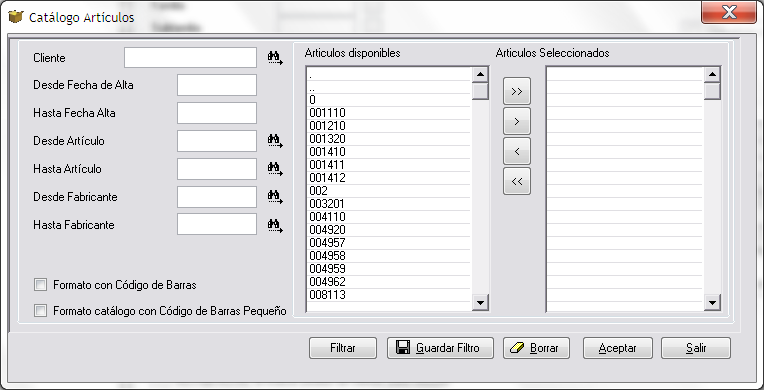The width and height of the screenshot is (764, 390).
Task: Click the Hasta Fabricante input field
Action: tap(217, 224)
